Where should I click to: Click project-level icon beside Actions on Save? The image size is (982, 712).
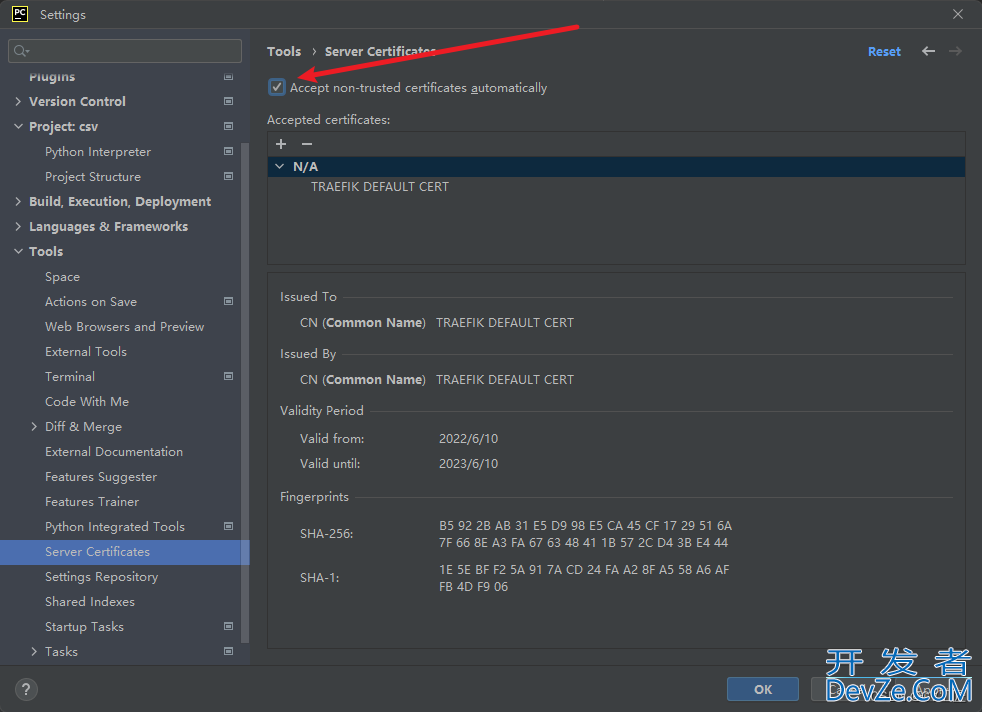pos(229,302)
